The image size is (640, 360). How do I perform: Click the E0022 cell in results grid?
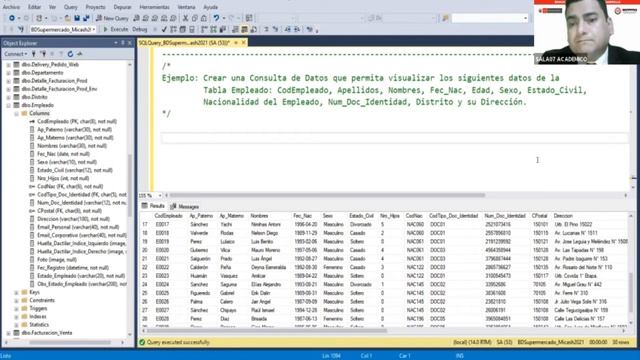[x=162, y=267]
